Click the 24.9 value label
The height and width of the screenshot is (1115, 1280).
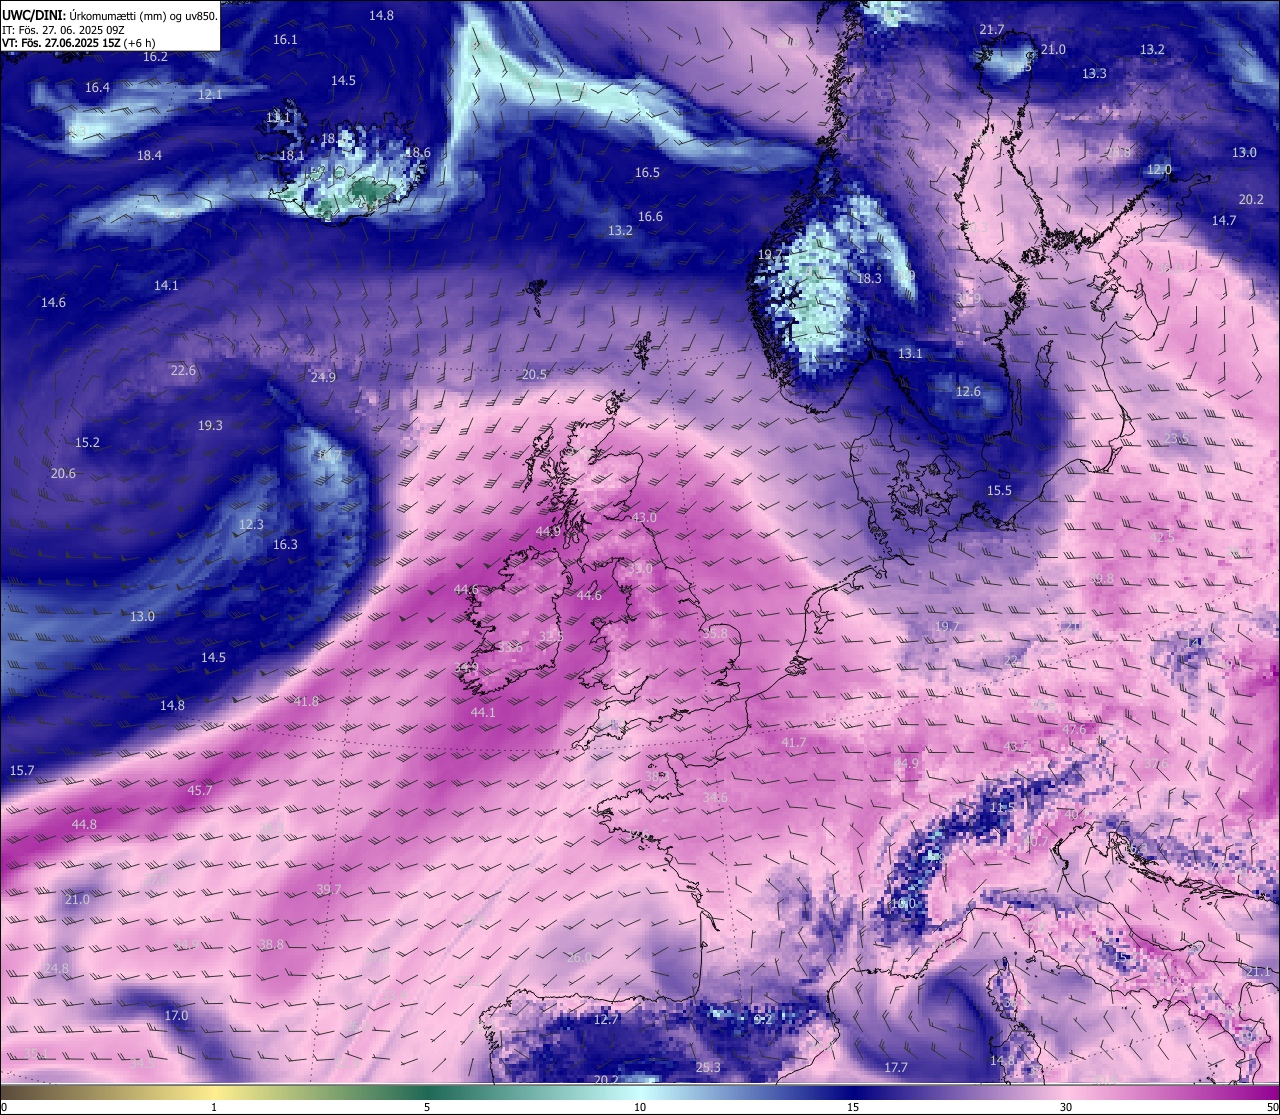click(323, 378)
